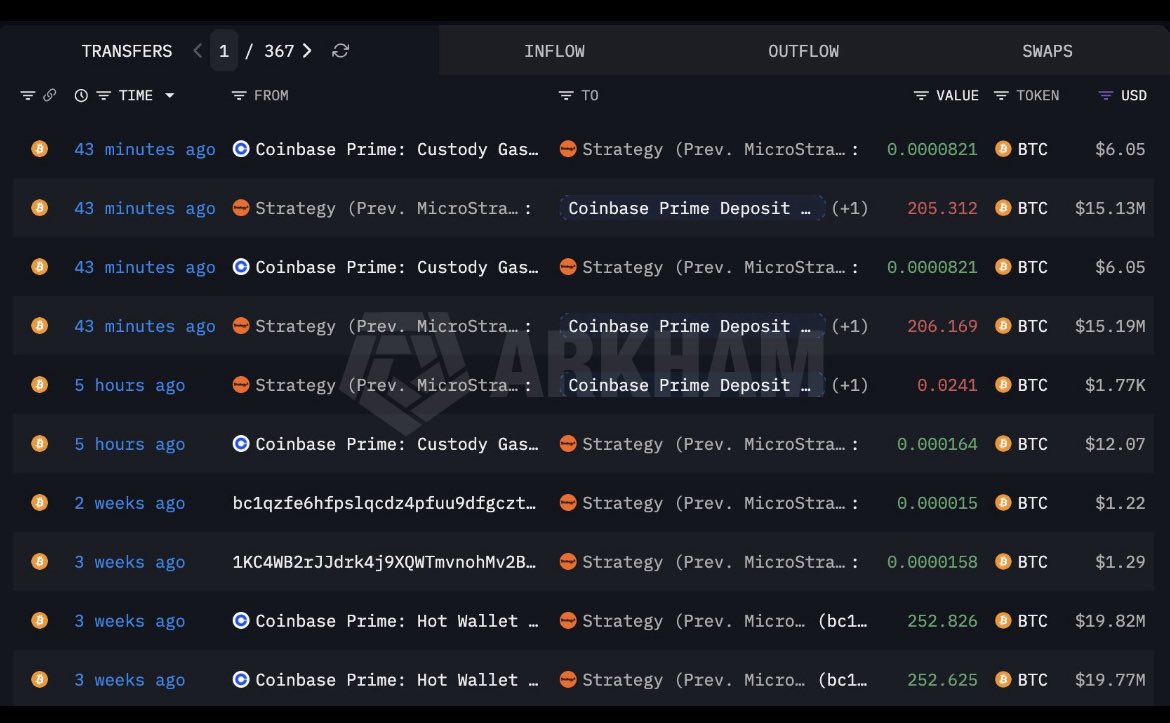Screen dimensions: 1170x723
Task: Filter by the USD column
Action: coord(1106,96)
